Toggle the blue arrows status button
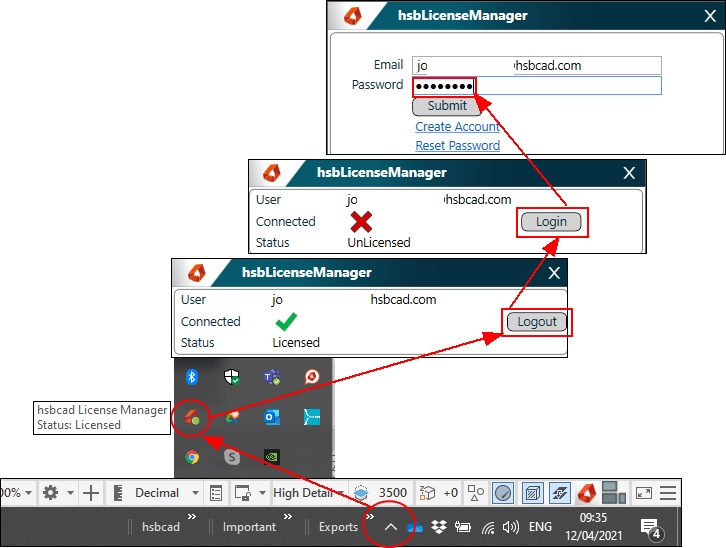Viewport: 726px width, 548px height. [x=560, y=493]
